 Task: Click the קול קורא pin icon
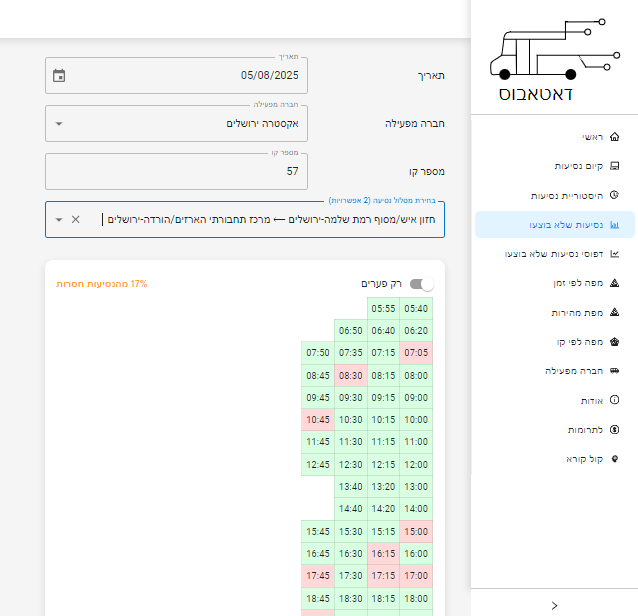pyautogui.click(x=614, y=459)
